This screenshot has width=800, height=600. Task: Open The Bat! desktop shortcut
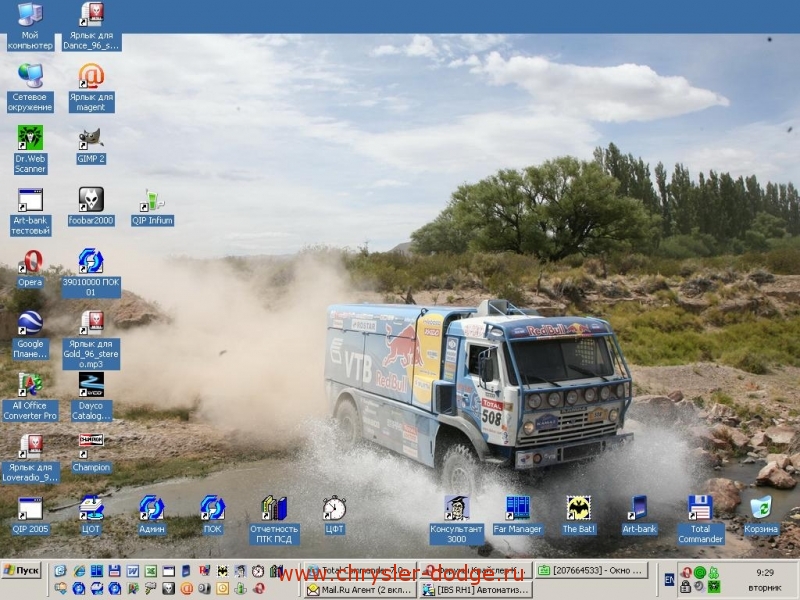tap(579, 515)
